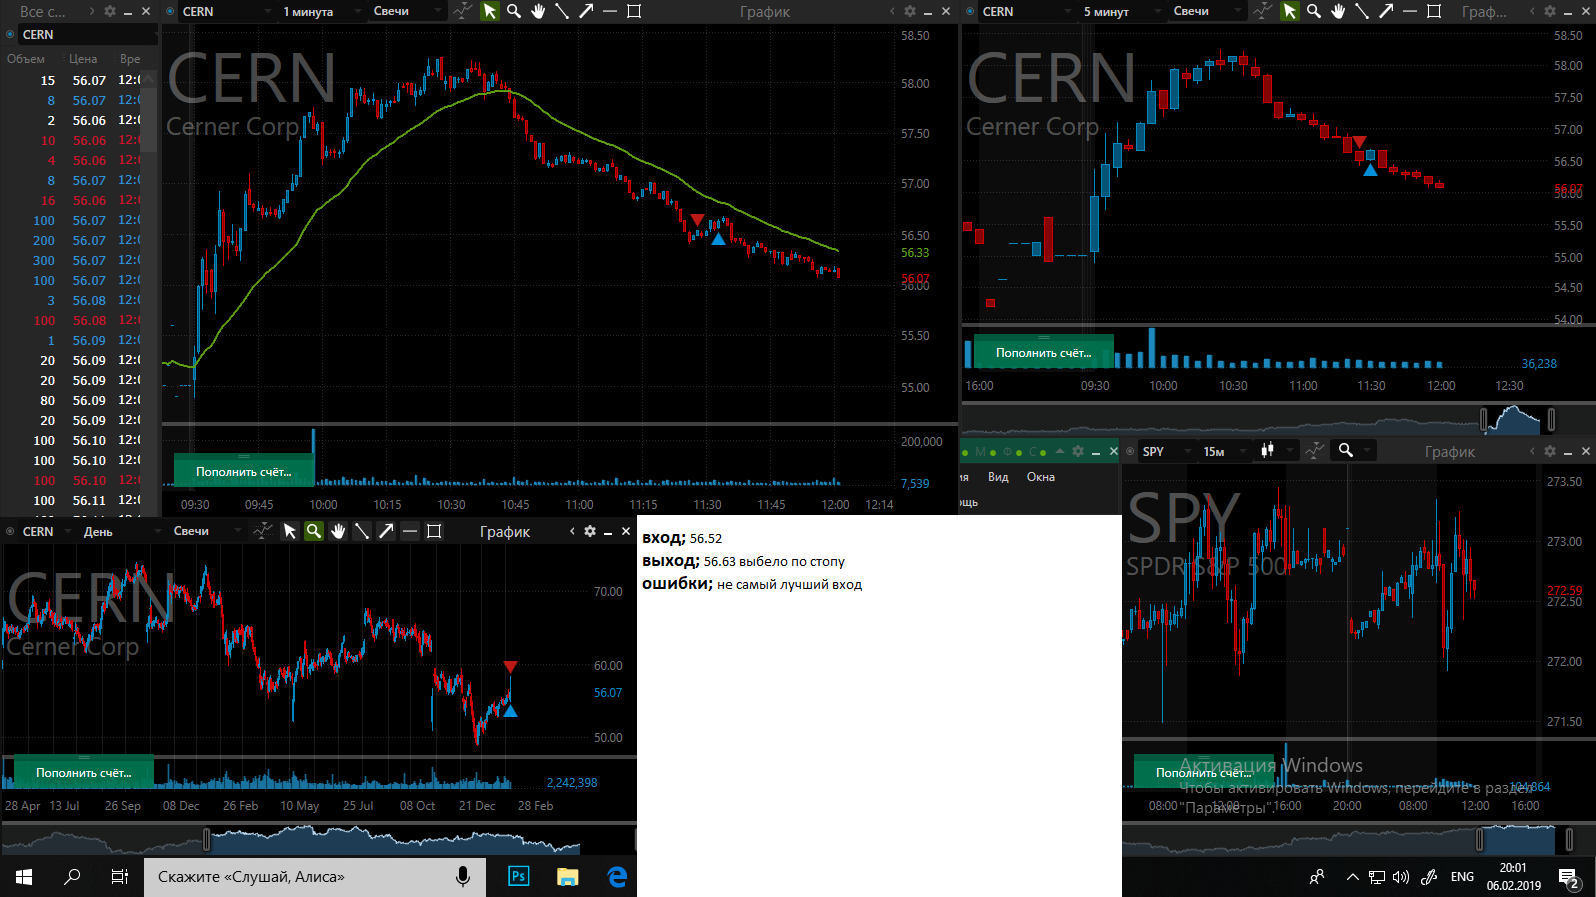Open Microsoft Edge from the taskbar
1596x897 pixels.
tap(617, 877)
